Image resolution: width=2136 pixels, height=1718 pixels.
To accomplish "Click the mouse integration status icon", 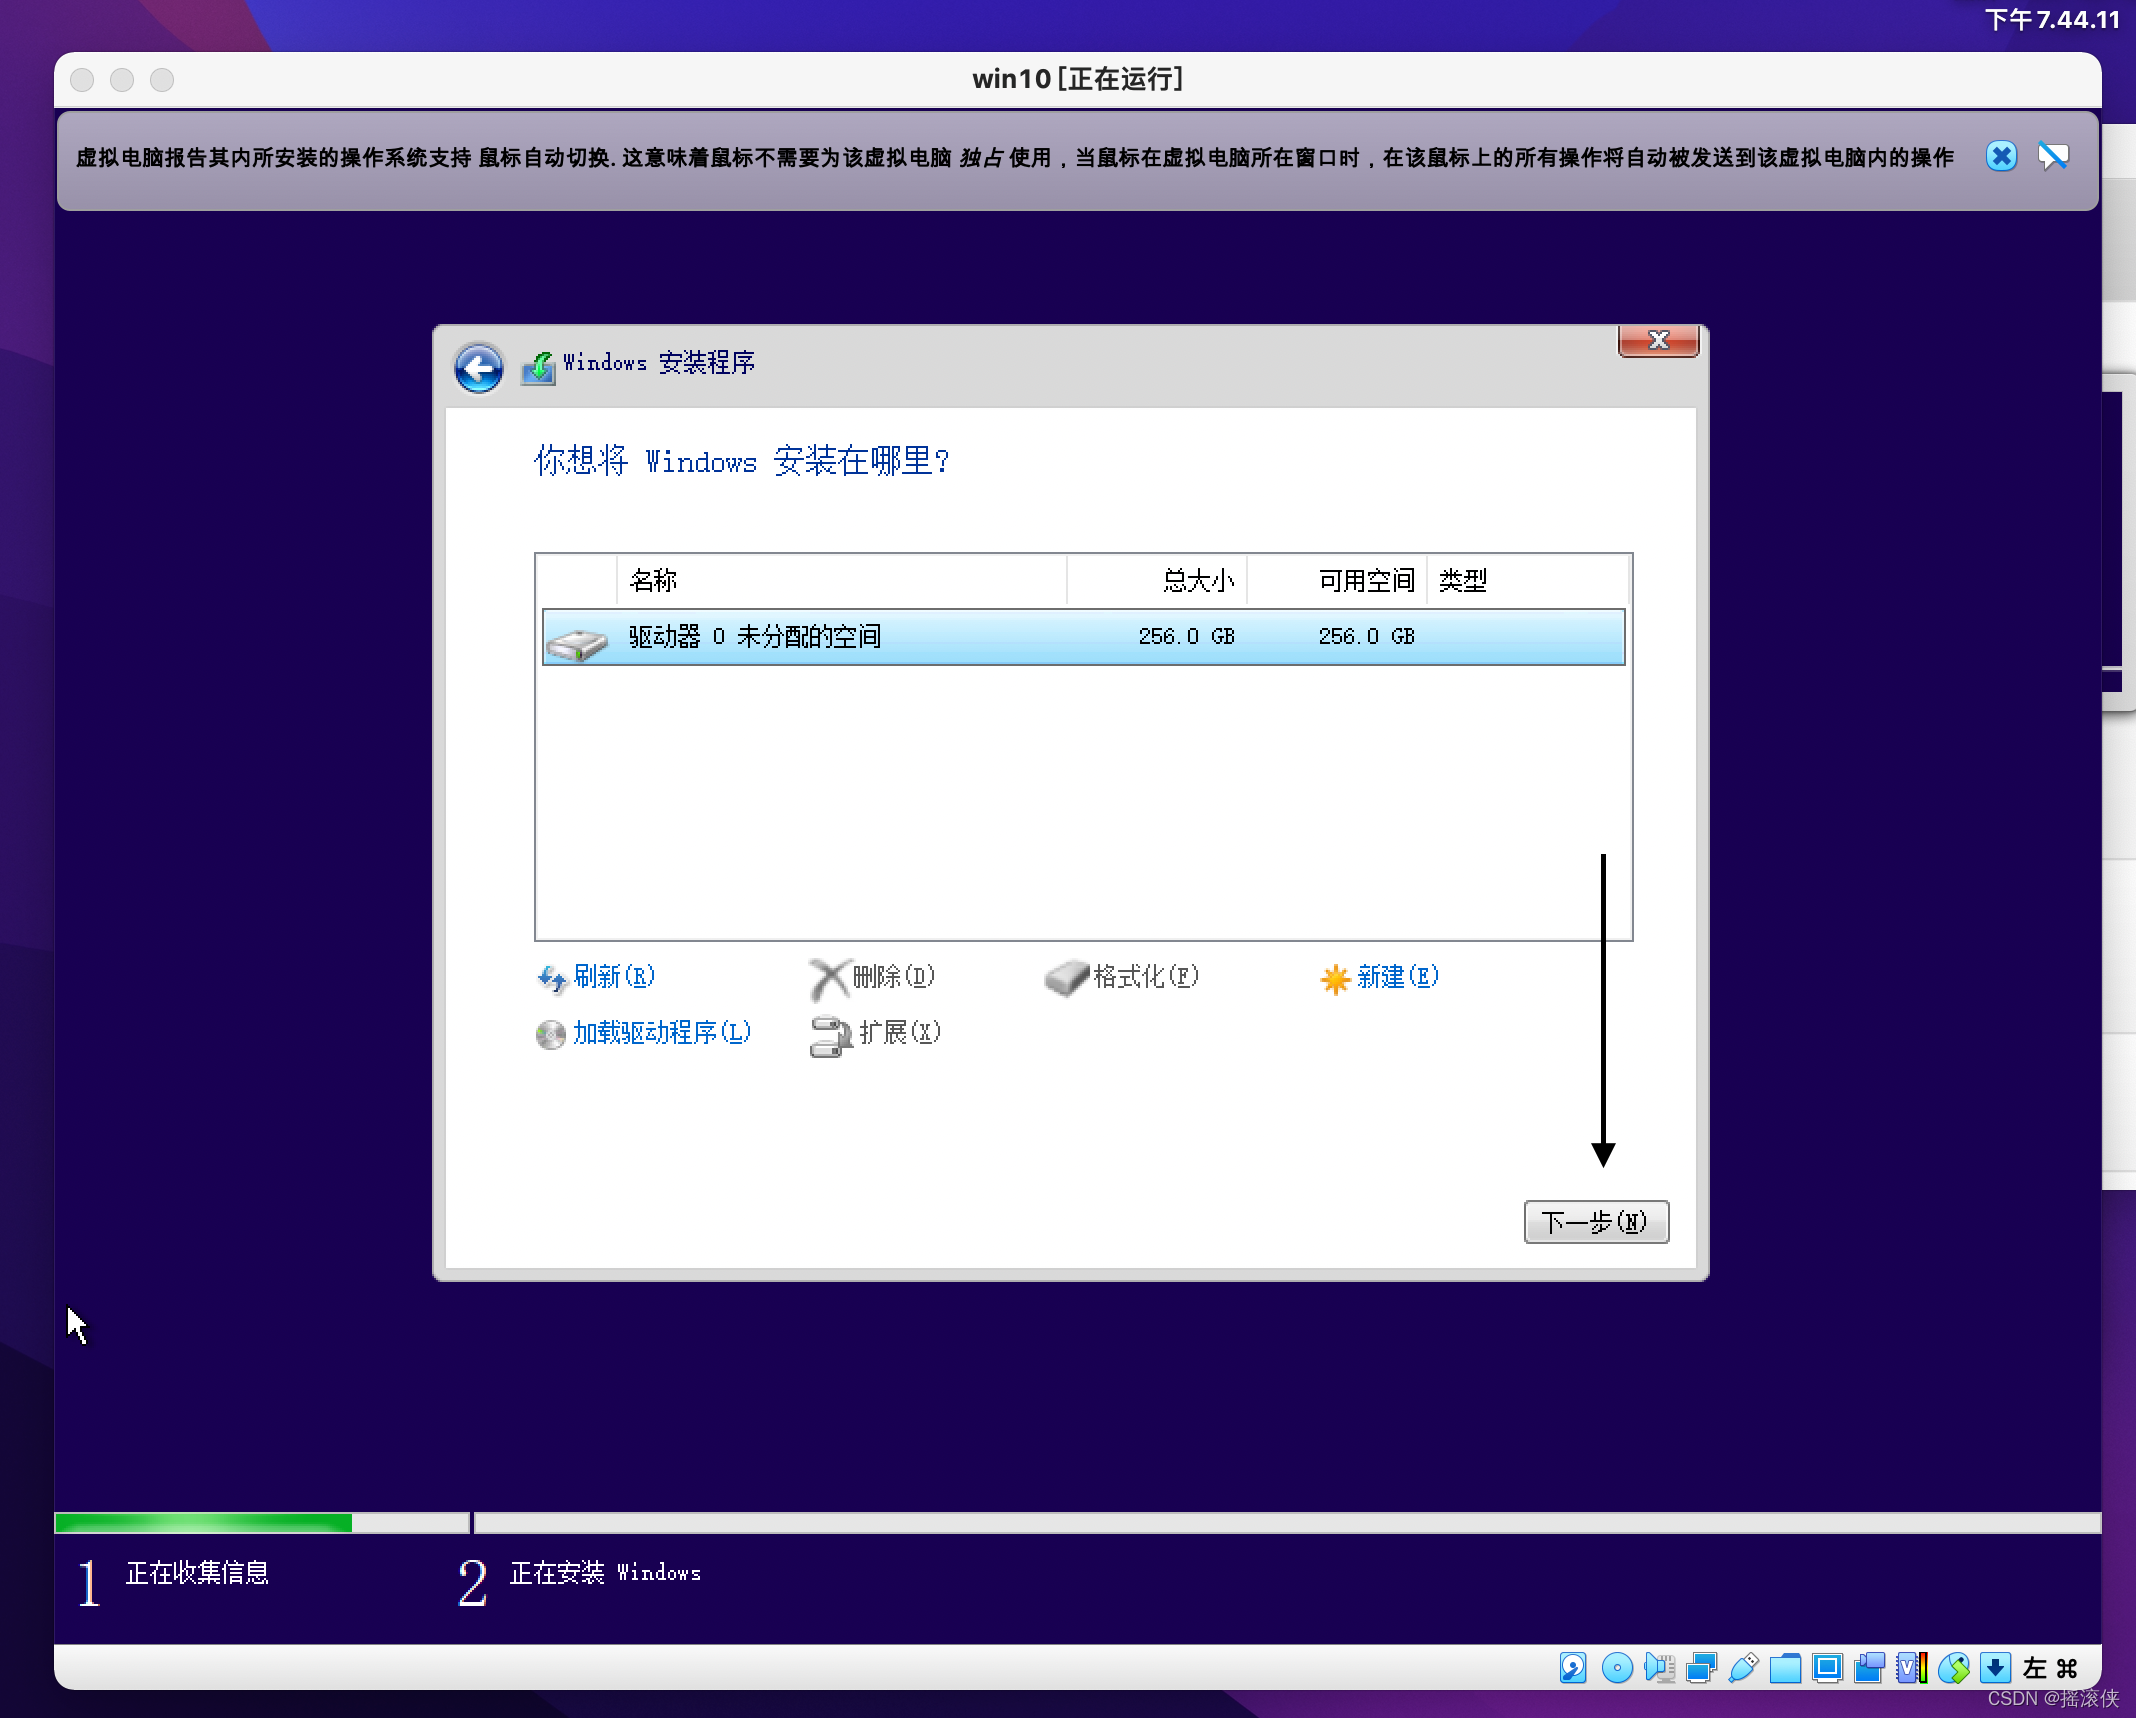I will (1953, 1667).
